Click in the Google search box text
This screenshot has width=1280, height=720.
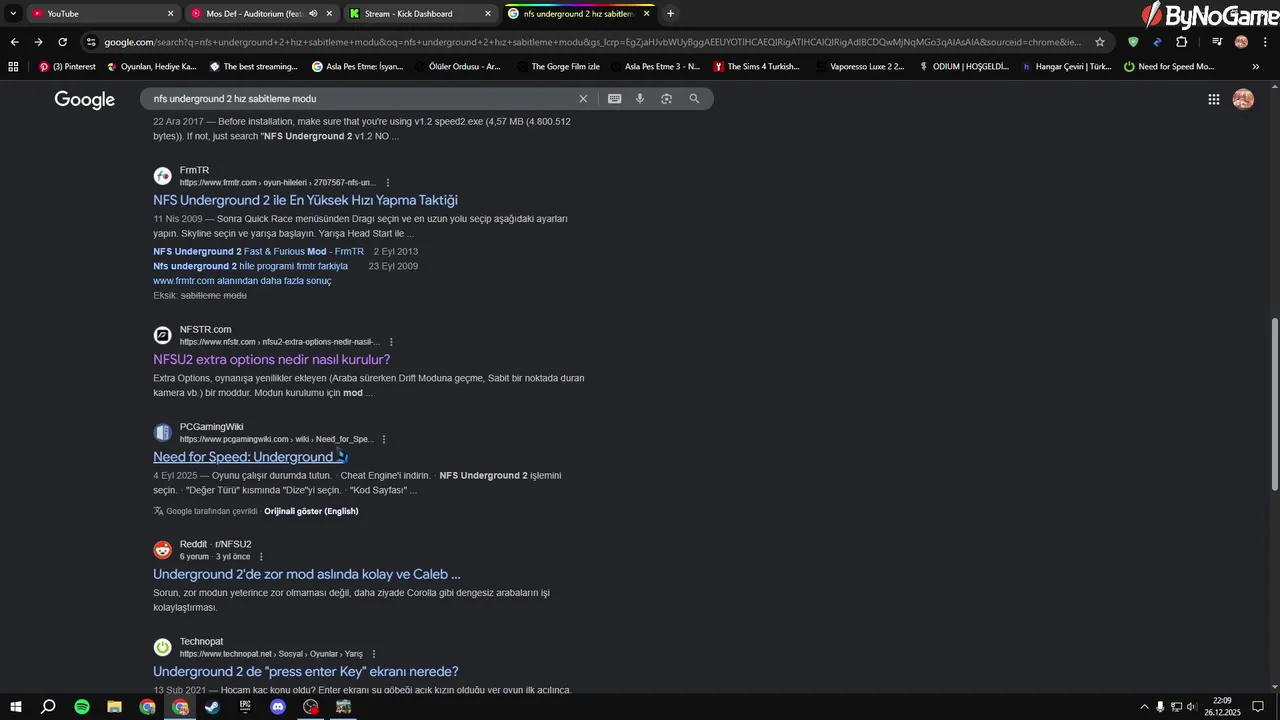(234, 99)
